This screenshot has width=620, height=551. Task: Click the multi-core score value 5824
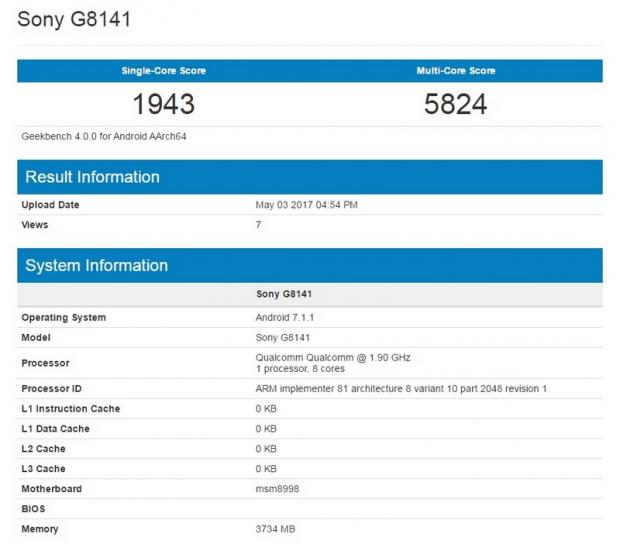coord(455,104)
